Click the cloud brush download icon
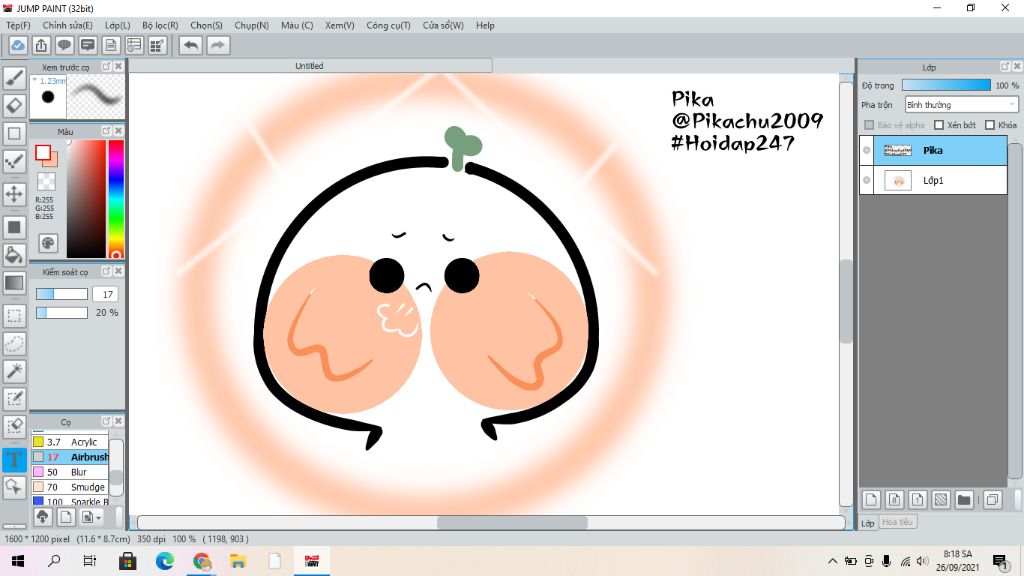 click(x=42, y=517)
